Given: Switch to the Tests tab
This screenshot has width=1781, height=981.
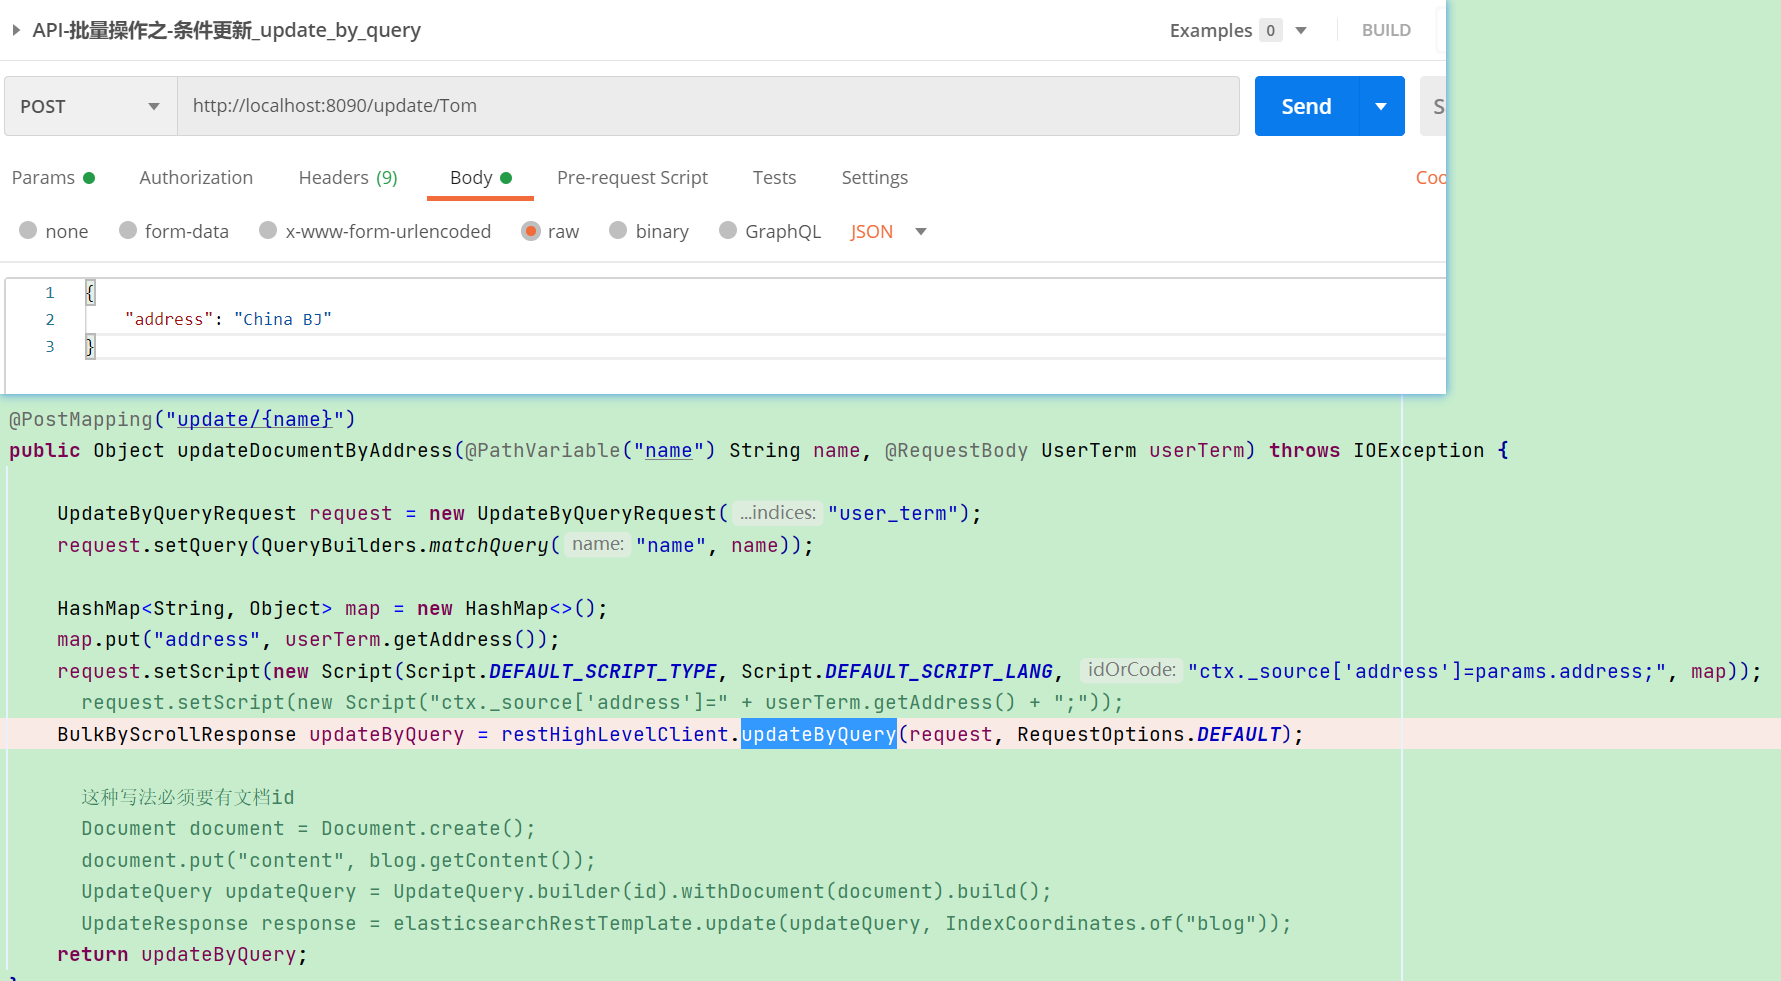Looking at the screenshot, I should [774, 178].
